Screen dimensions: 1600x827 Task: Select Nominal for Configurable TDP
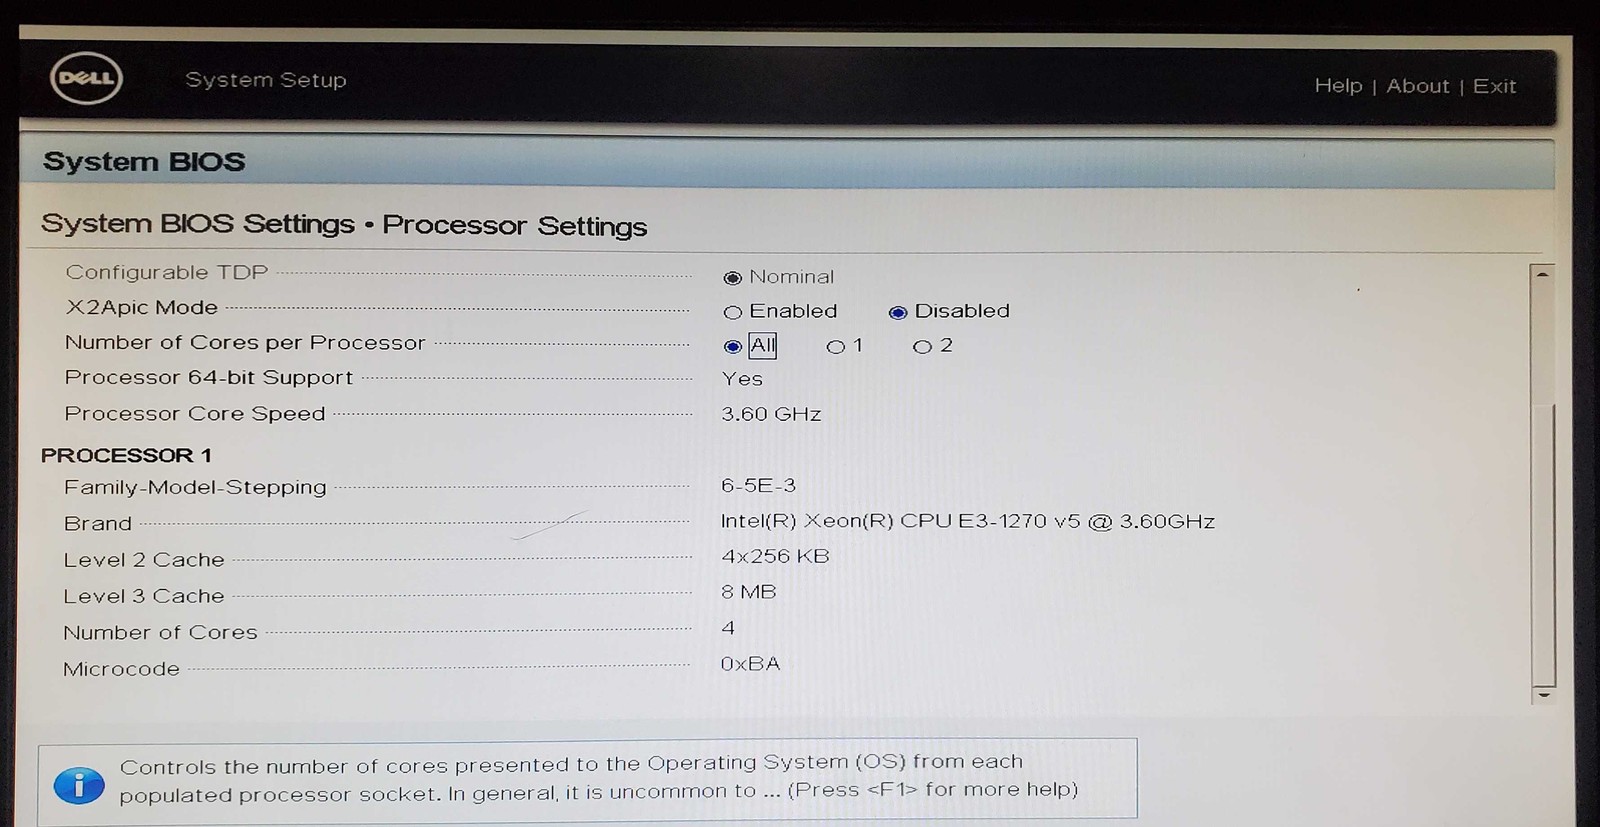(x=733, y=278)
